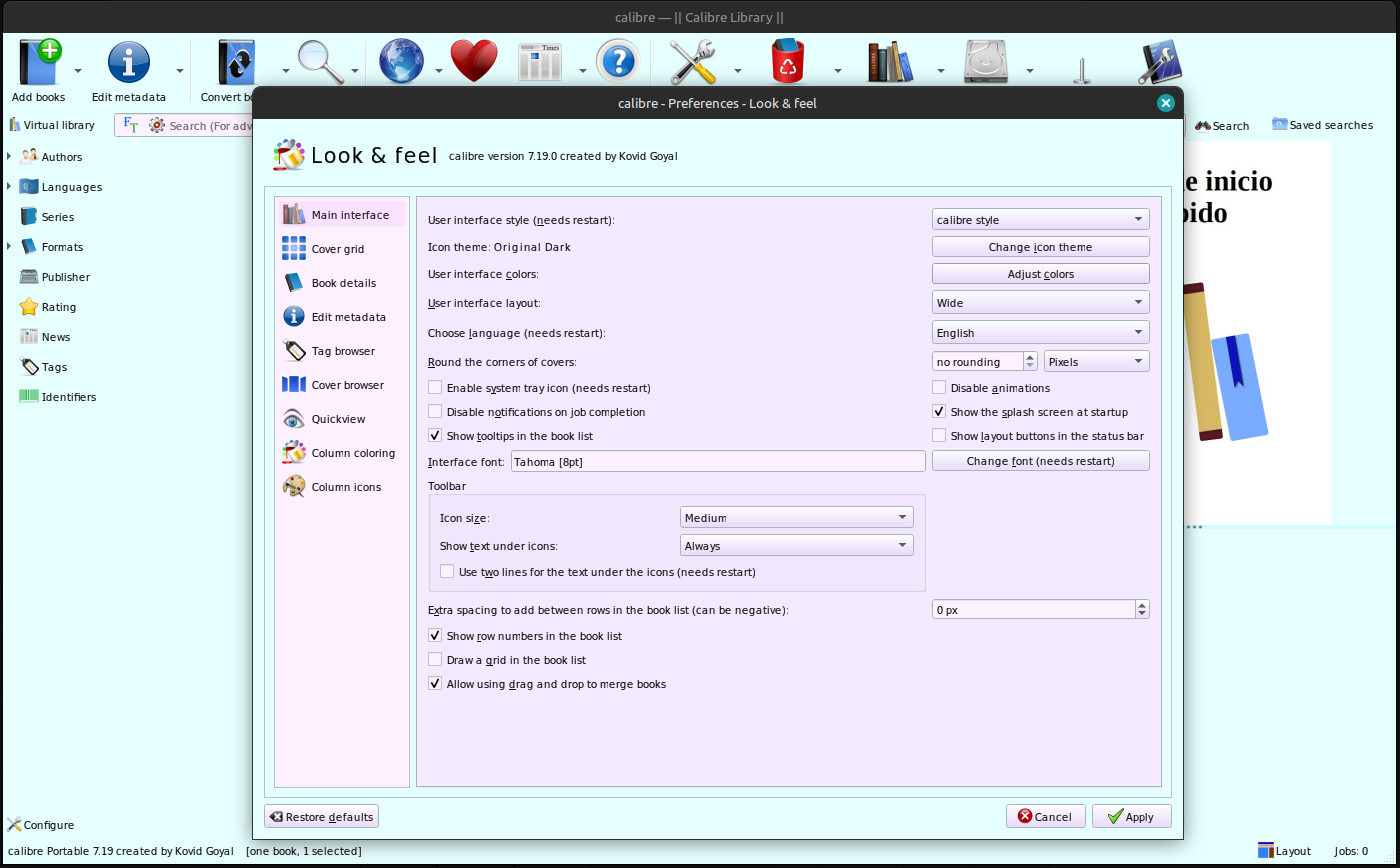The image size is (1400, 868).
Task: Open the Edit metadata preferences section
Action: click(x=340, y=317)
